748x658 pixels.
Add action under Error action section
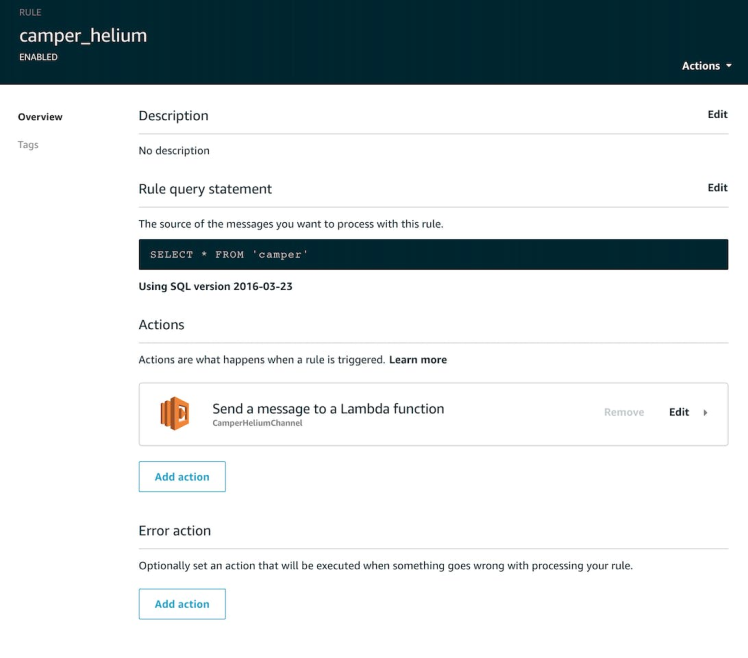(x=182, y=604)
